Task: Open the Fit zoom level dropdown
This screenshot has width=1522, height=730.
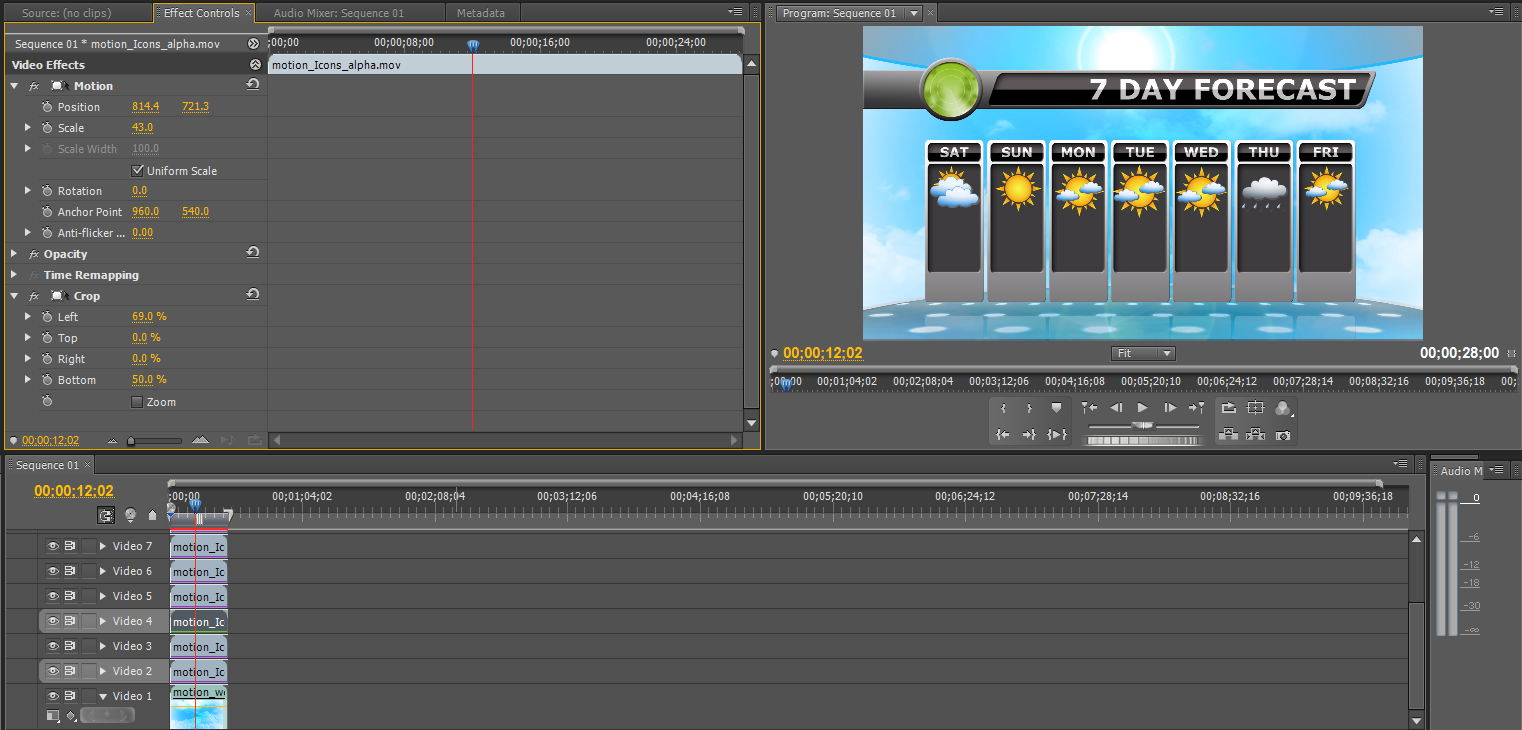Action: [1143, 353]
